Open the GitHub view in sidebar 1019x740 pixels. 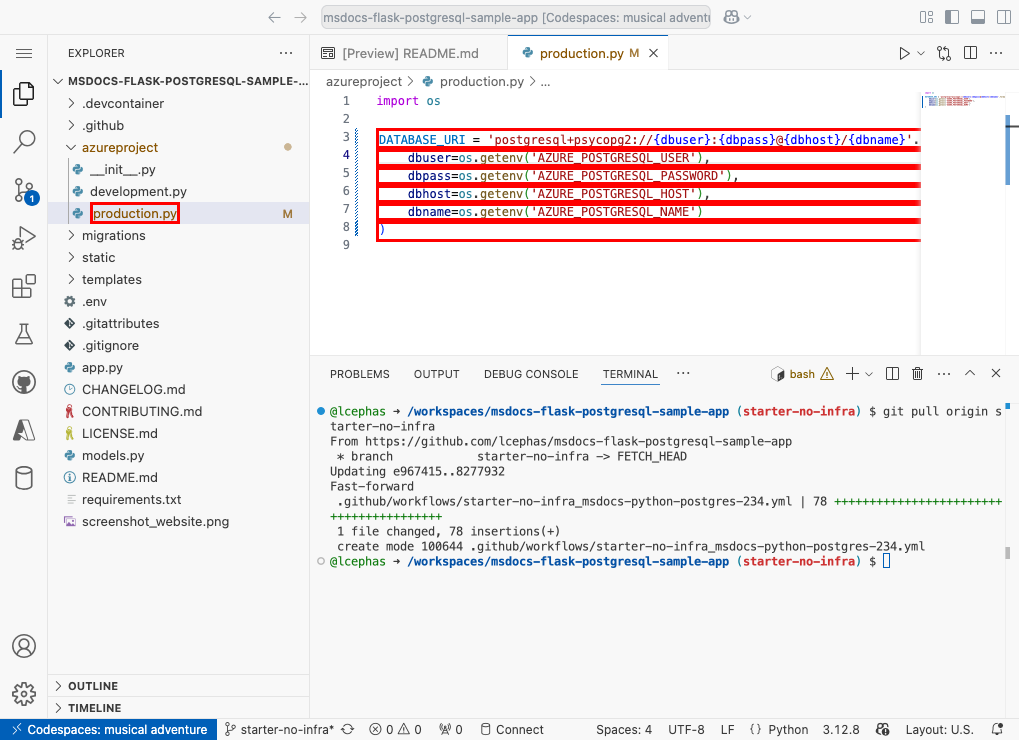coord(24,381)
